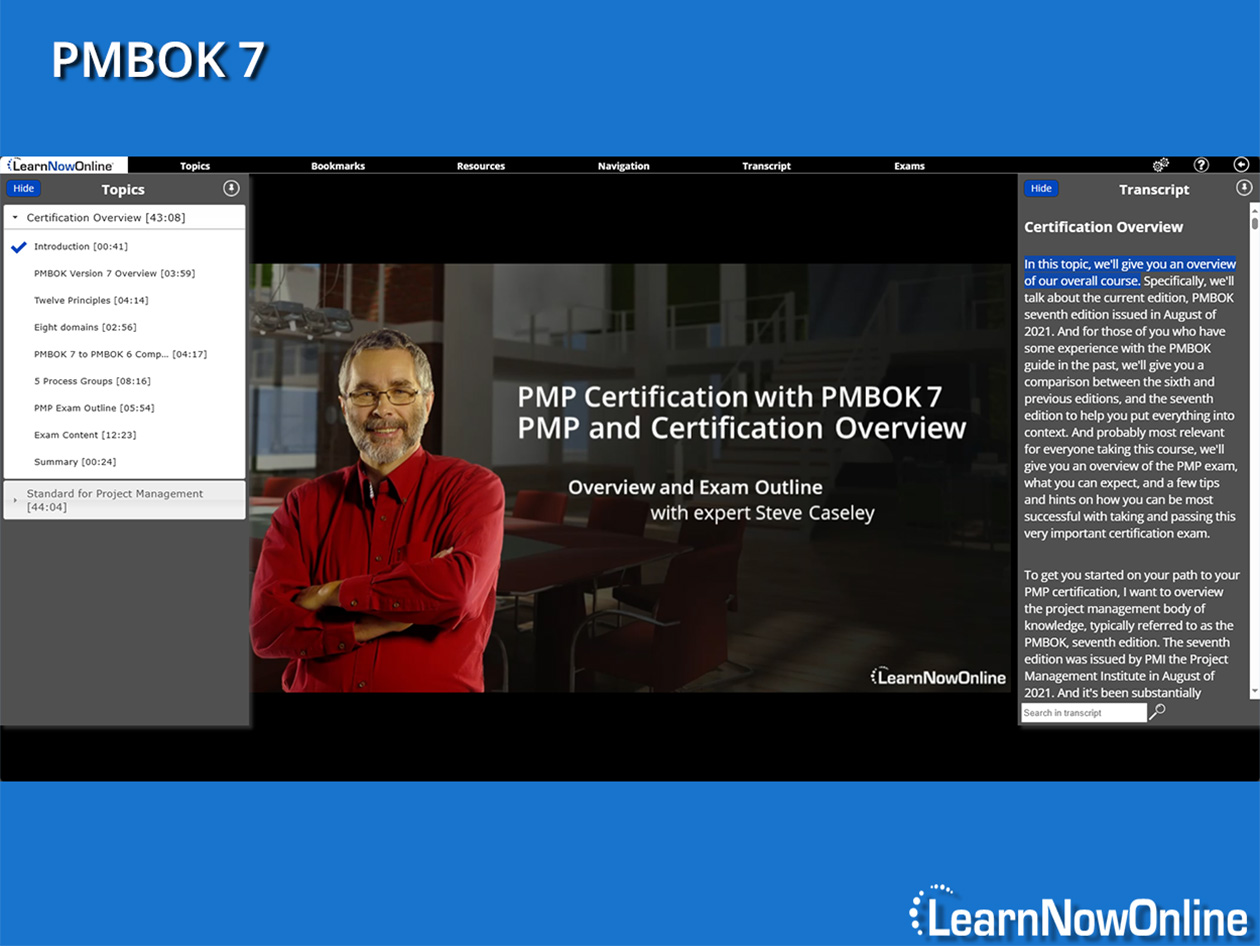Click the LearnNowOnline logo in top bar
Viewport: 1260px width, 946px height.
65,165
